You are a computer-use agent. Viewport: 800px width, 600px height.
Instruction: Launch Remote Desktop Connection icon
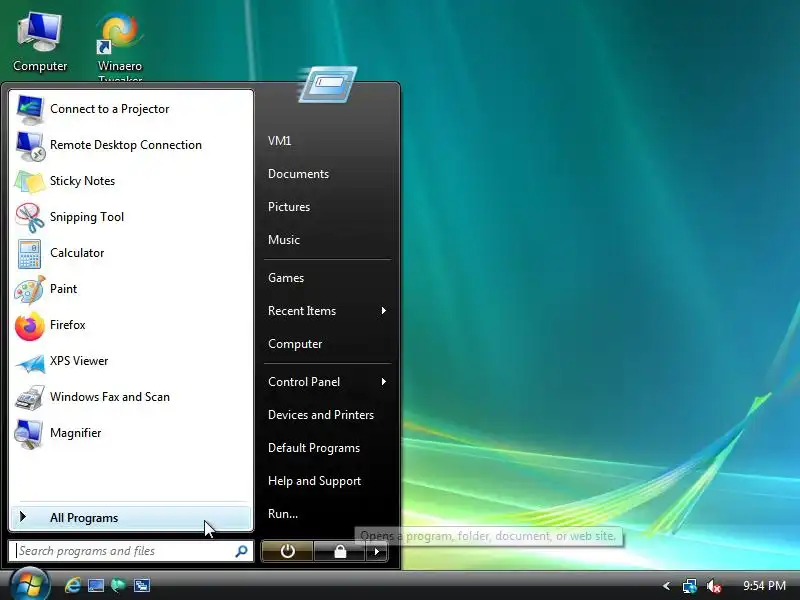pos(30,145)
